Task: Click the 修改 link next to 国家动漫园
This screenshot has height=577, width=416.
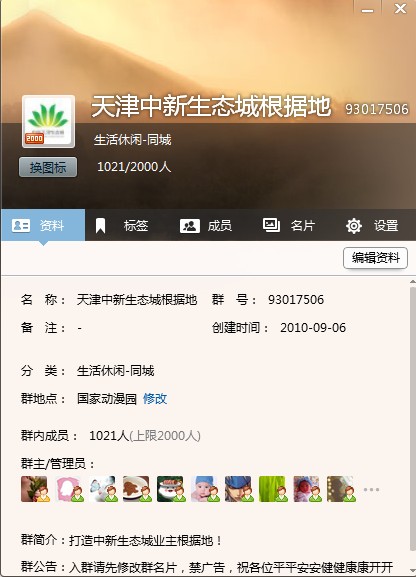Action: pos(155,399)
